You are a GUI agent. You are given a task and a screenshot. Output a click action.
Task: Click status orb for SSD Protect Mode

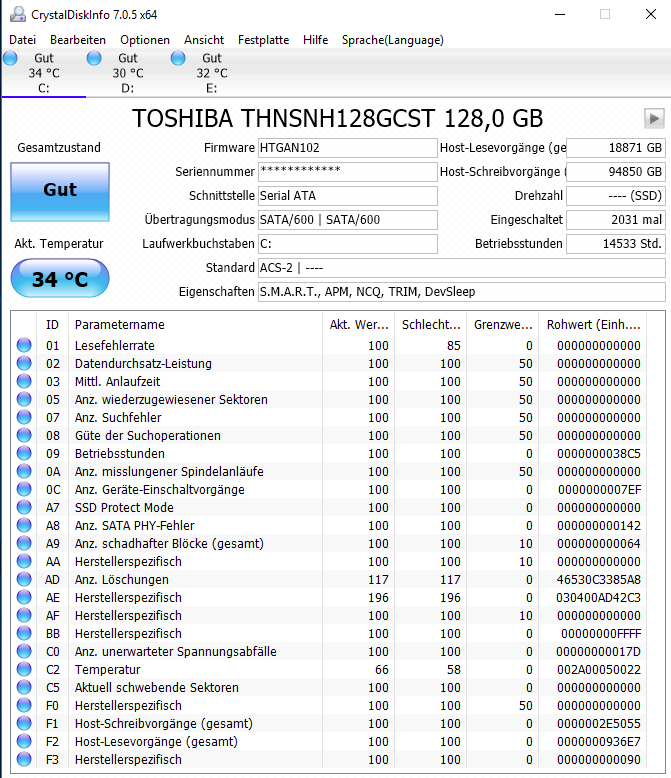[x=24, y=507]
